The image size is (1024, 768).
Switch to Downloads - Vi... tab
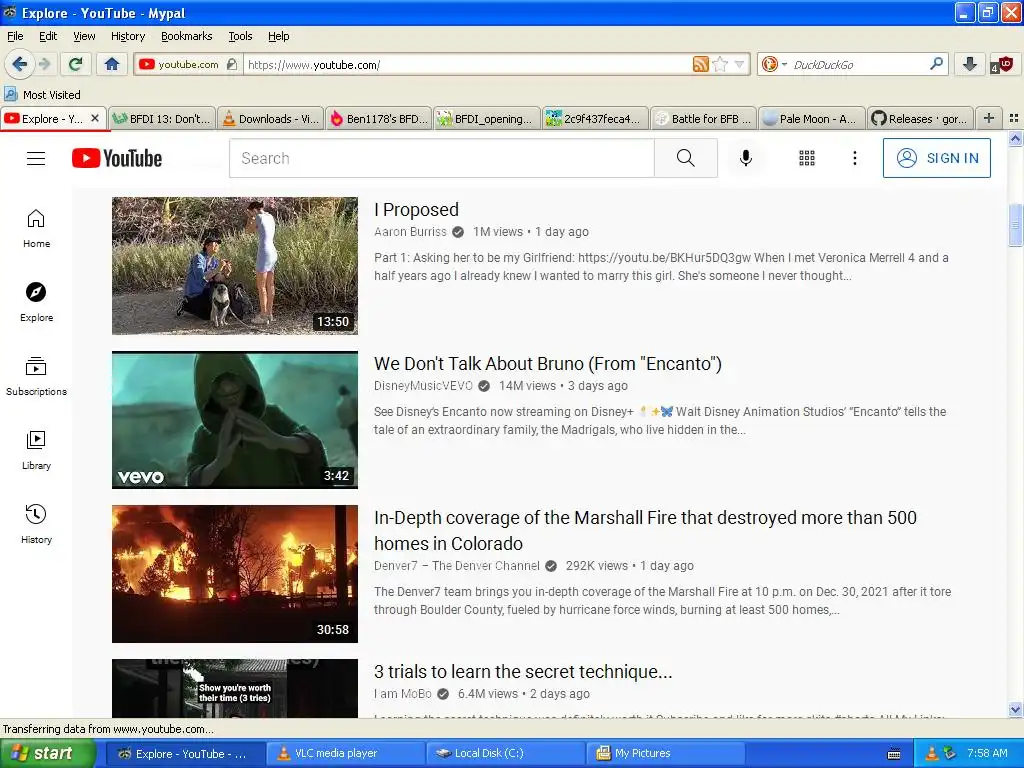(270, 119)
